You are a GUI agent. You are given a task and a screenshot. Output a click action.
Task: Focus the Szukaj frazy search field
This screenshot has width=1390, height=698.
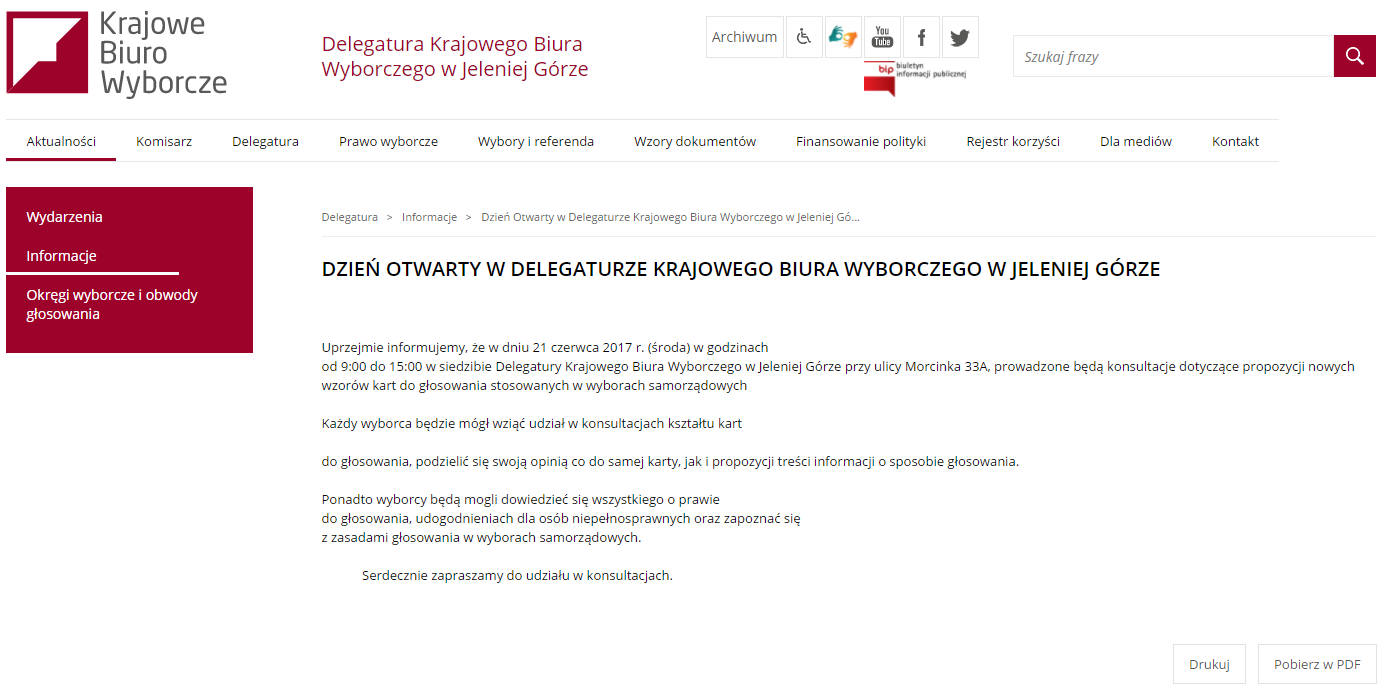point(1173,56)
